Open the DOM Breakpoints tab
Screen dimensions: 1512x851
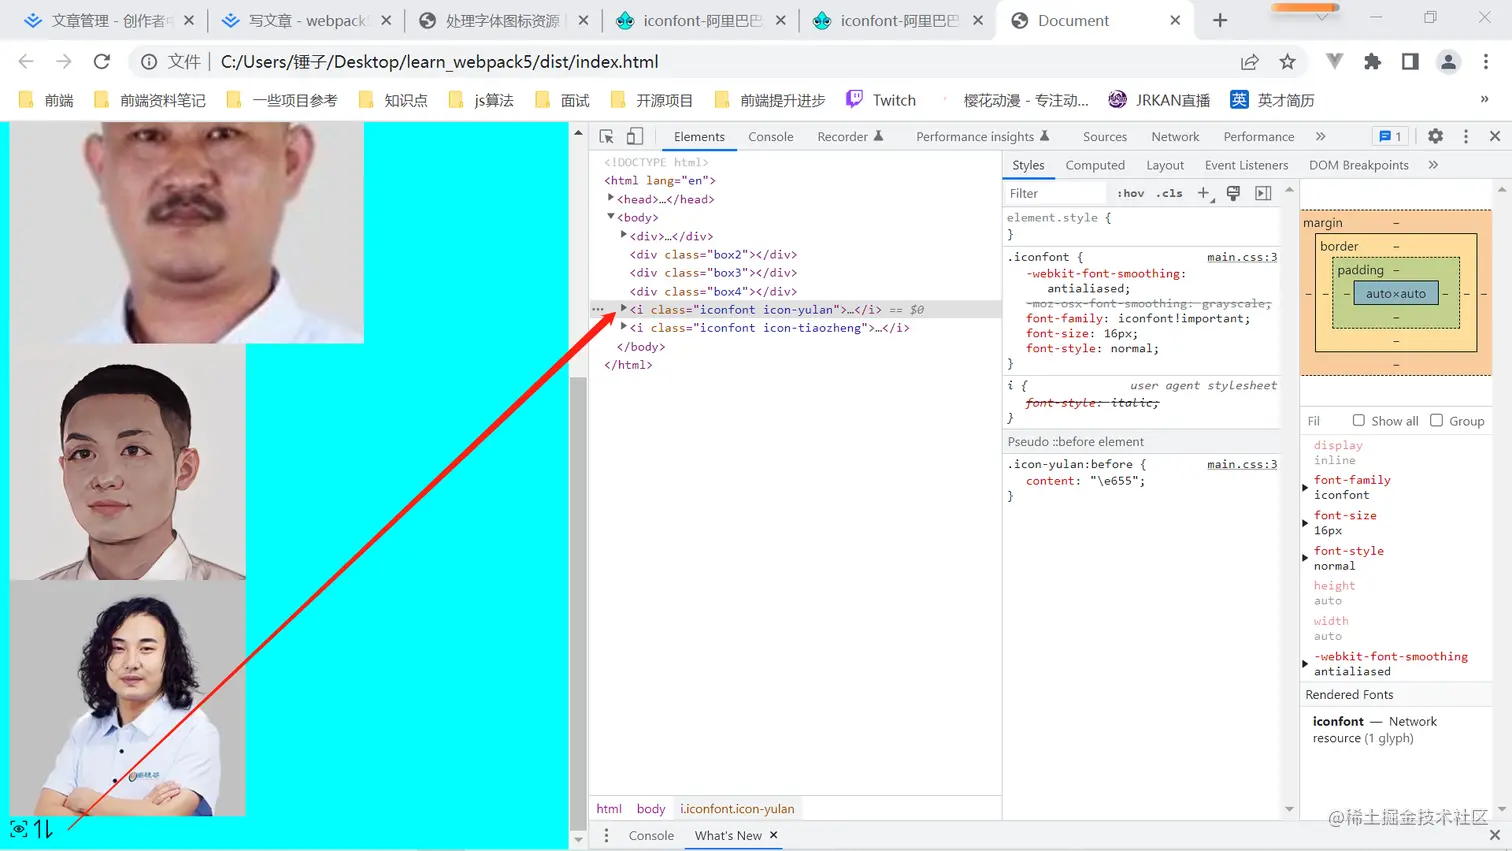1358,165
